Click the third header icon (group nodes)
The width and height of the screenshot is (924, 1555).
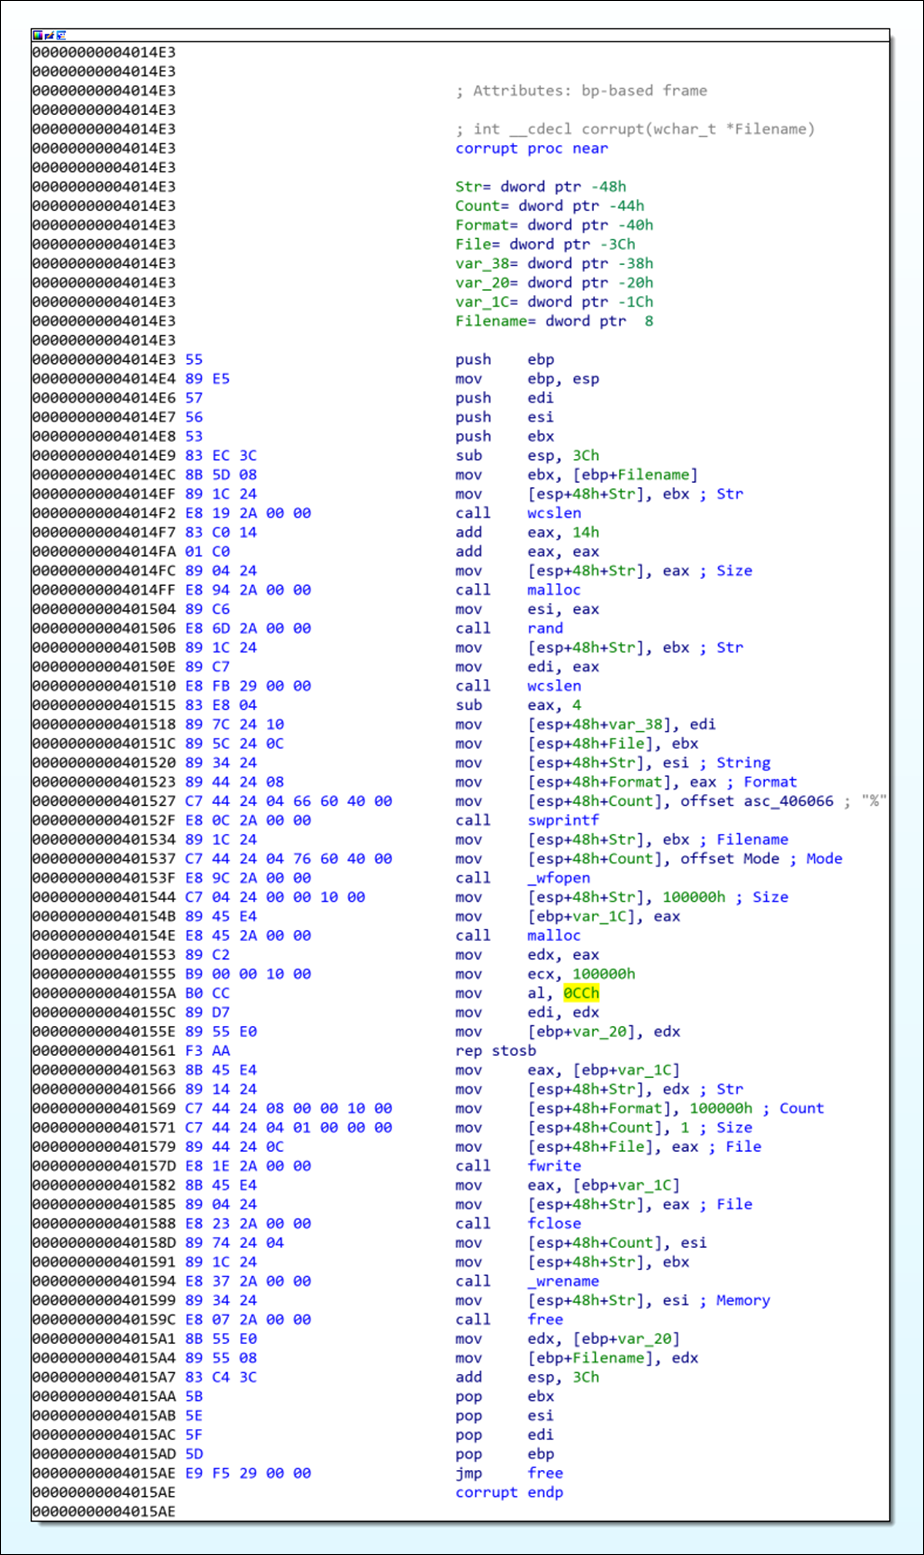point(60,36)
